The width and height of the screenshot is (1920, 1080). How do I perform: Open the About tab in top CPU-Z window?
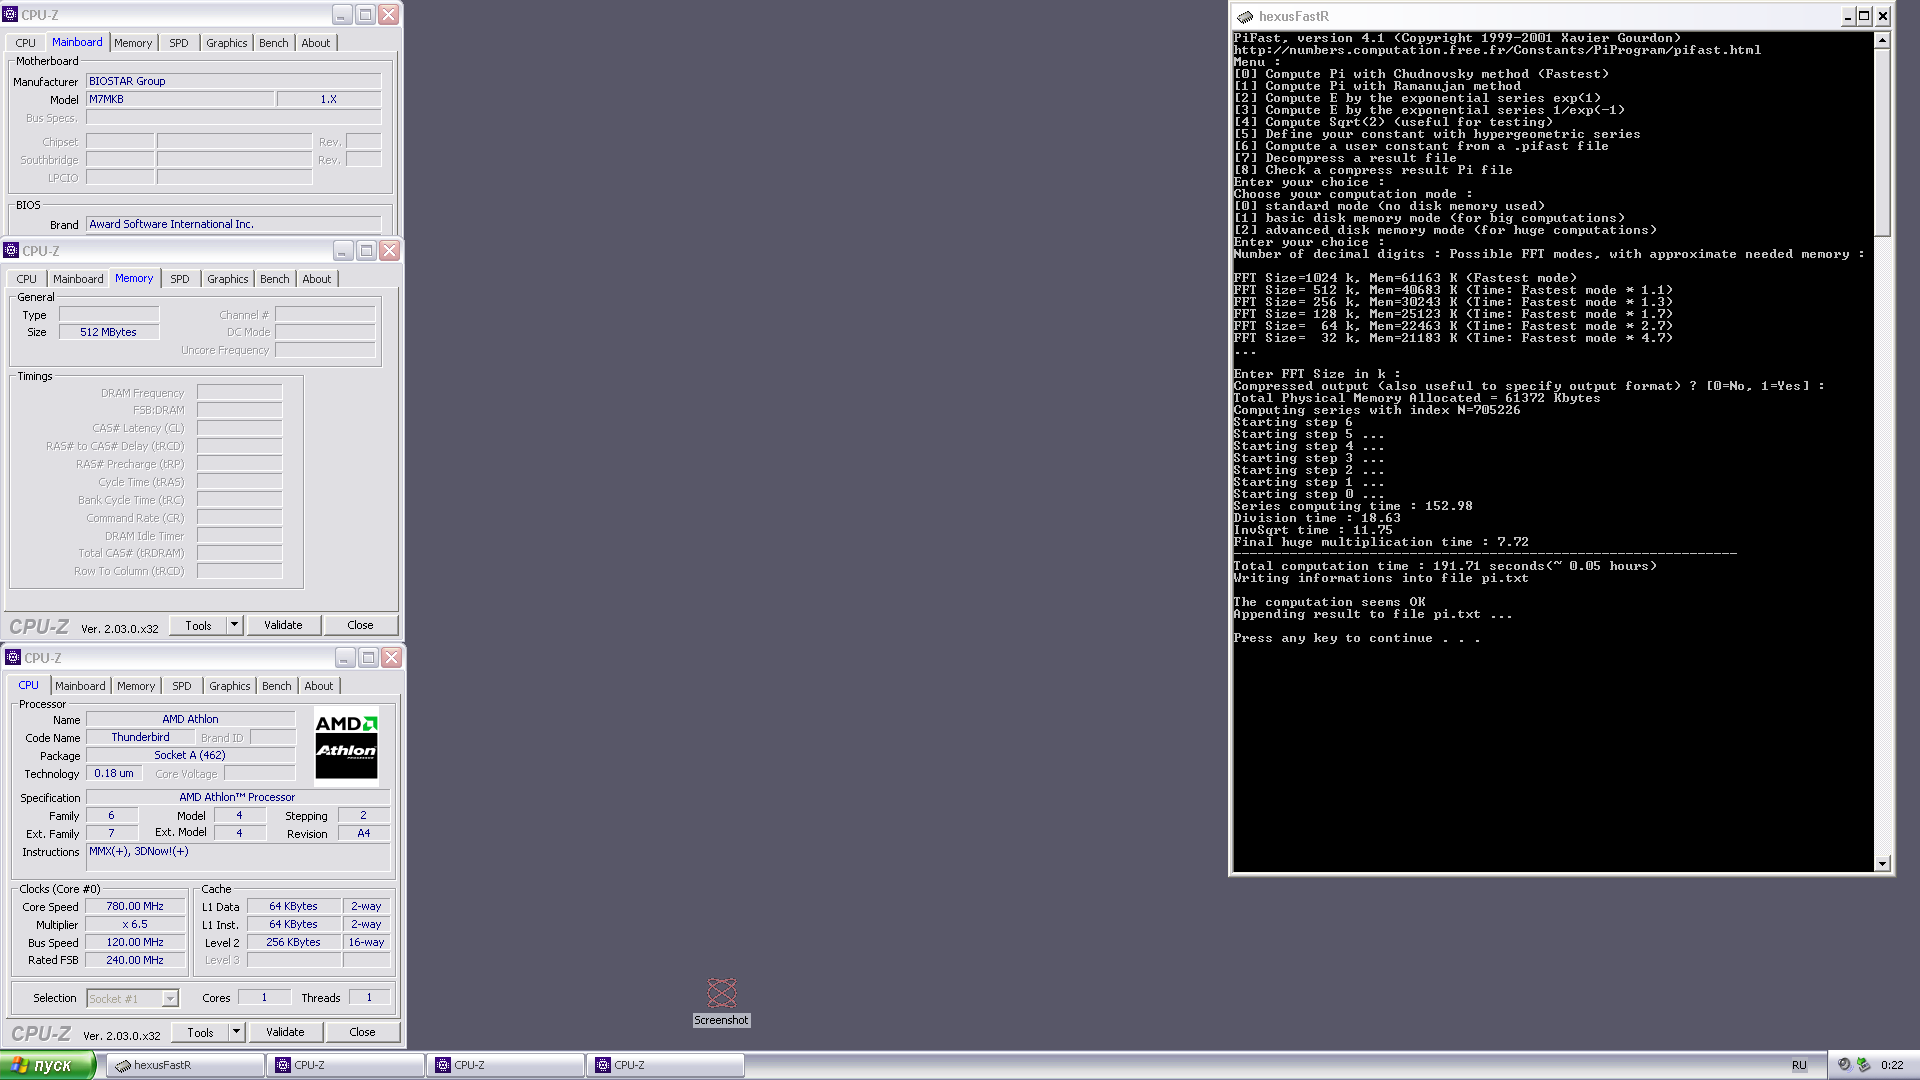click(316, 43)
